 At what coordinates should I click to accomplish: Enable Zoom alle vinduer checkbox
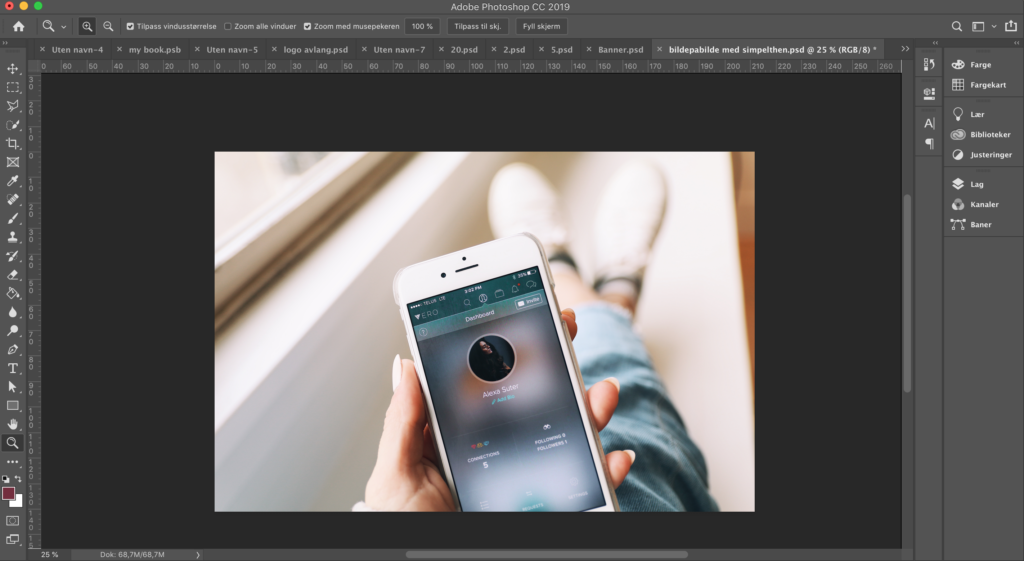[228, 26]
